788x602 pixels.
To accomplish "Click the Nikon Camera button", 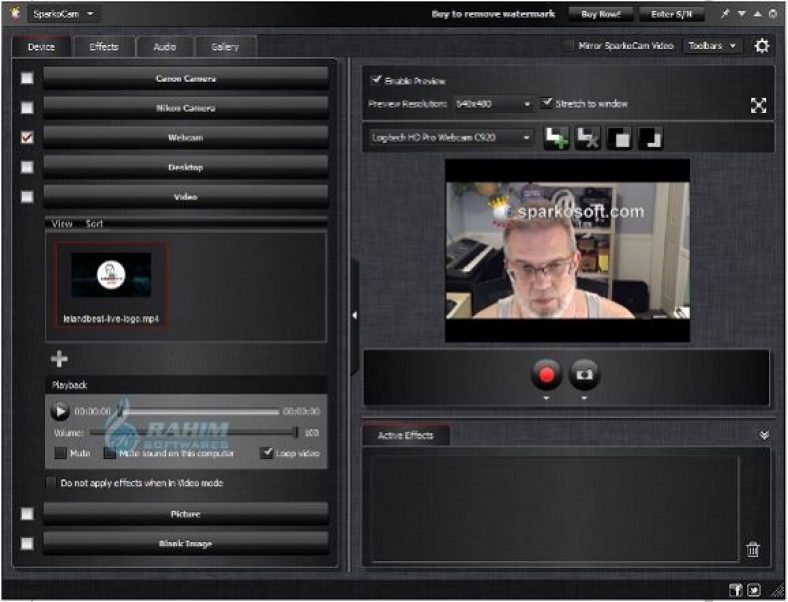I will (186, 108).
